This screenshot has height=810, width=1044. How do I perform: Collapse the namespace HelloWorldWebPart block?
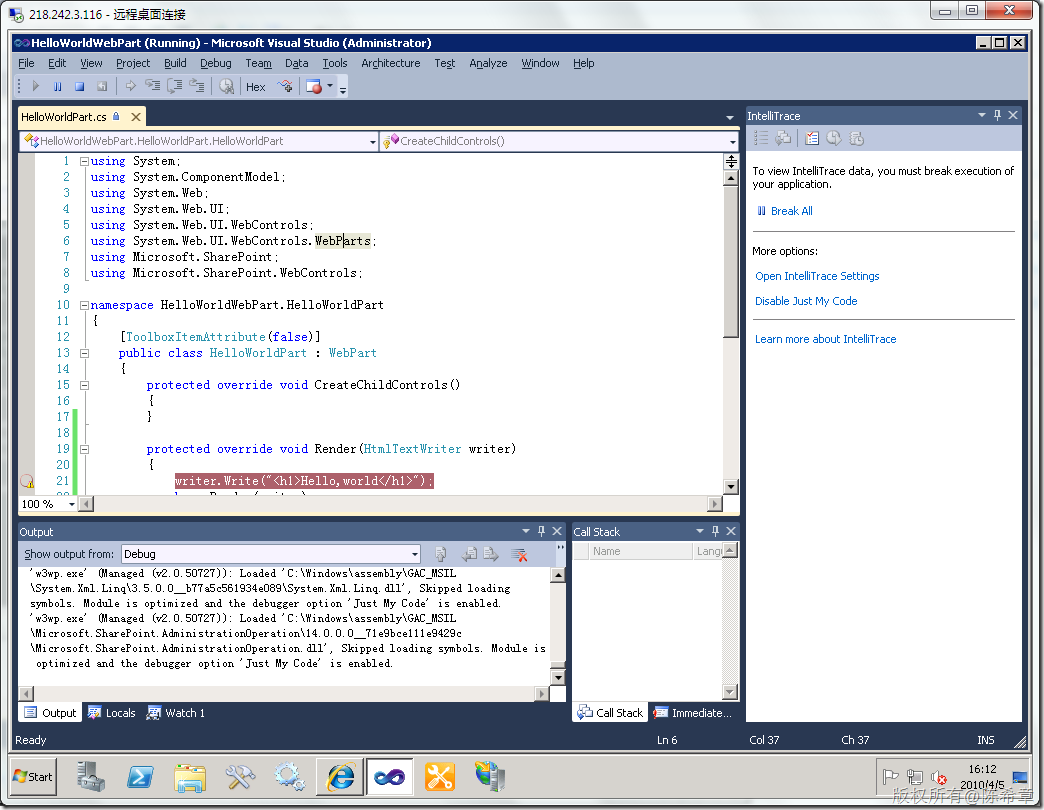[x=85, y=305]
